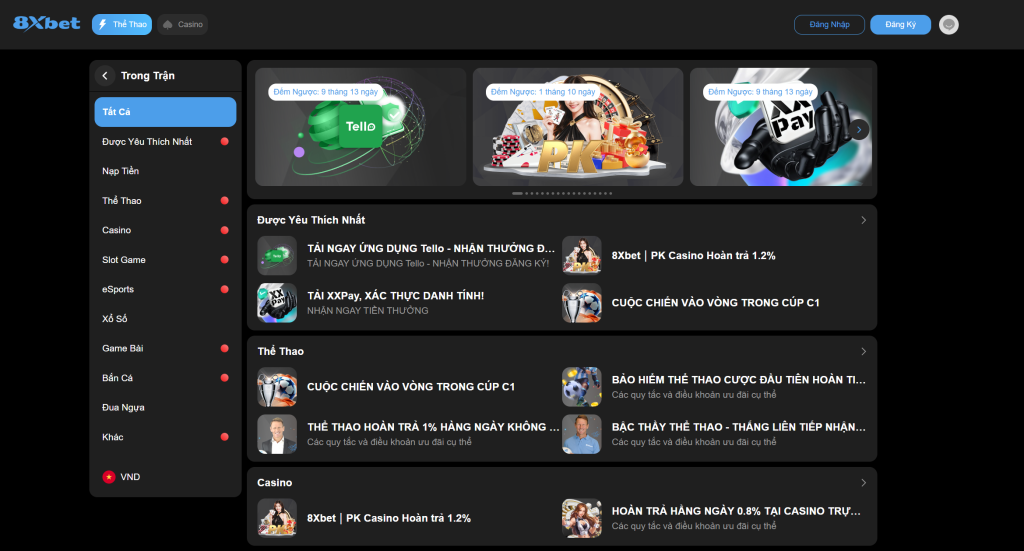Go back using the Trong Trận arrow
Image resolution: width=1024 pixels, height=551 pixels.
104,76
